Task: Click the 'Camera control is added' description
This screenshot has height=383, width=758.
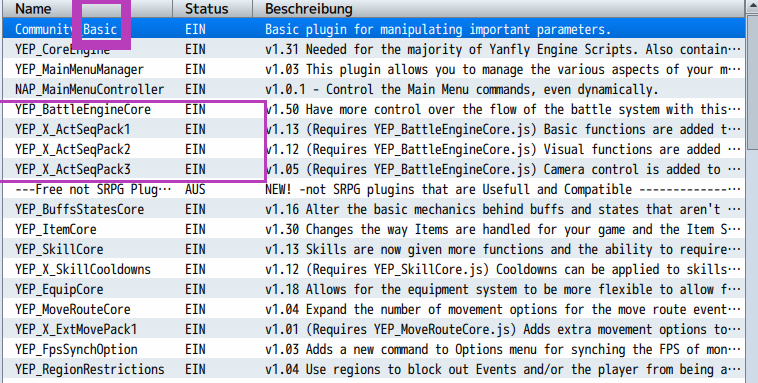Action: pos(503,169)
